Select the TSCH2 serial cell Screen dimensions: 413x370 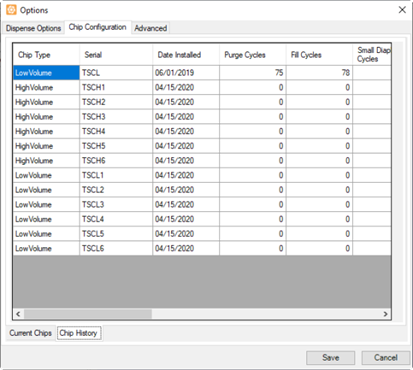point(116,102)
